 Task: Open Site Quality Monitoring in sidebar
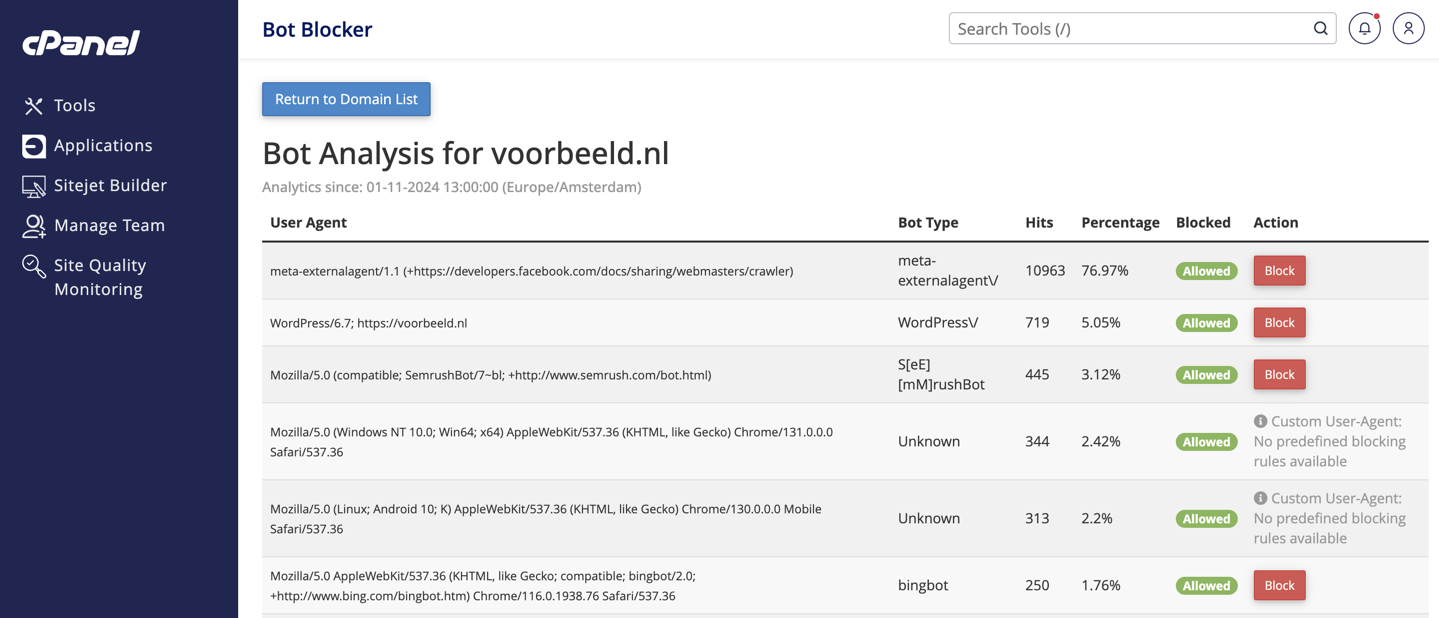(x=100, y=277)
